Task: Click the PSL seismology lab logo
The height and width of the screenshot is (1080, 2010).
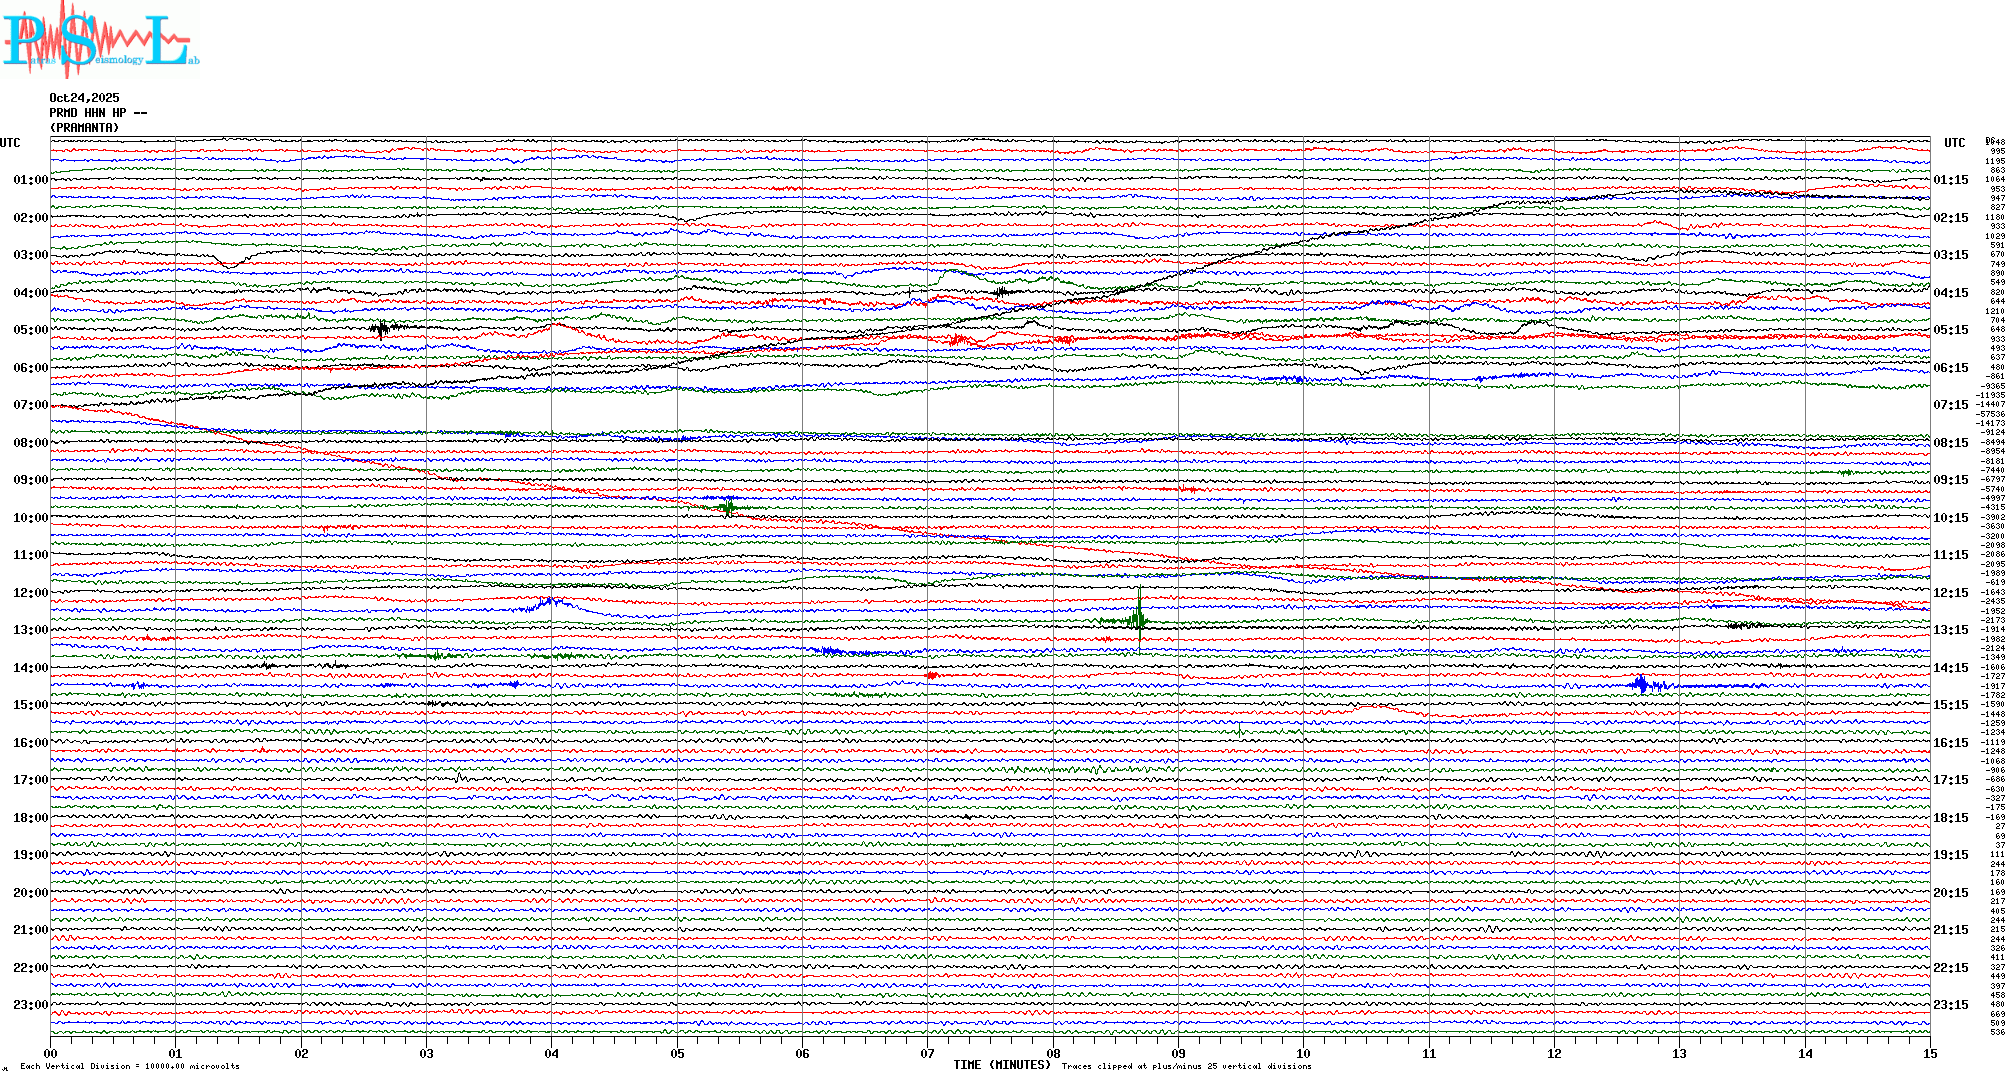Action: coord(100,40)
